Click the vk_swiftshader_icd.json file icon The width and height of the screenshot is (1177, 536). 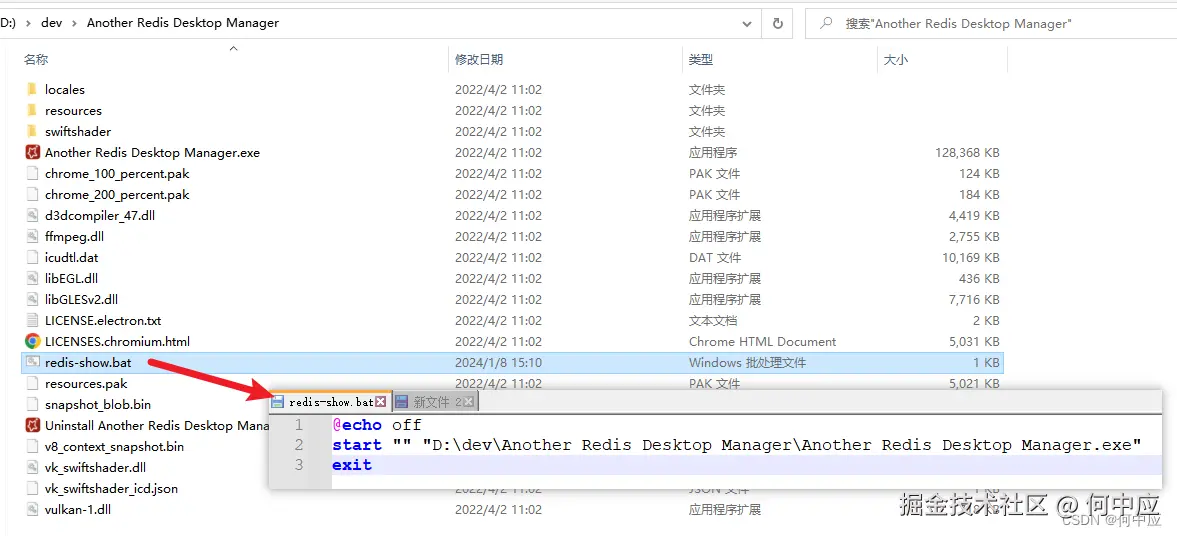tap(32, 489)
